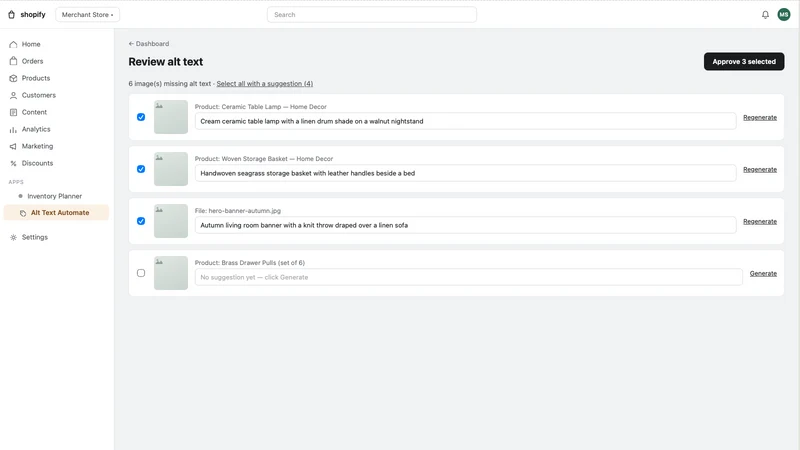Screen dimensions: 800x450
Task: Click the Inventory Planner dot icon
Action: click(x=20, y=196)
